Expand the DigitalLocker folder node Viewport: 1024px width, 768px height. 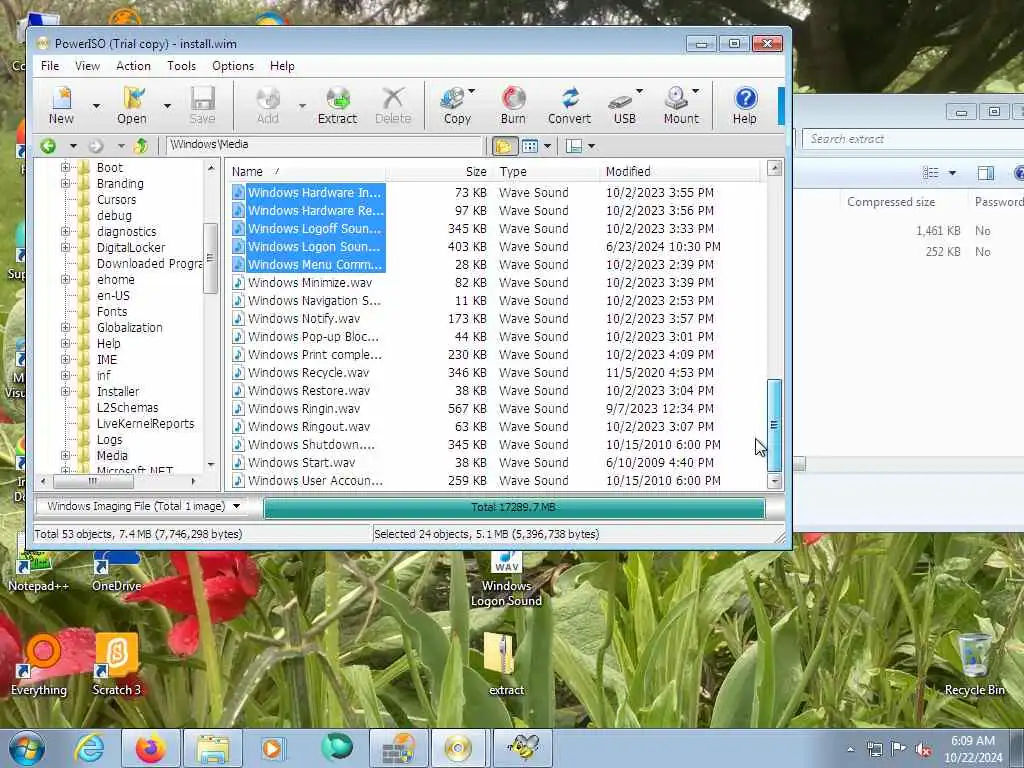(x=65, y=248)
